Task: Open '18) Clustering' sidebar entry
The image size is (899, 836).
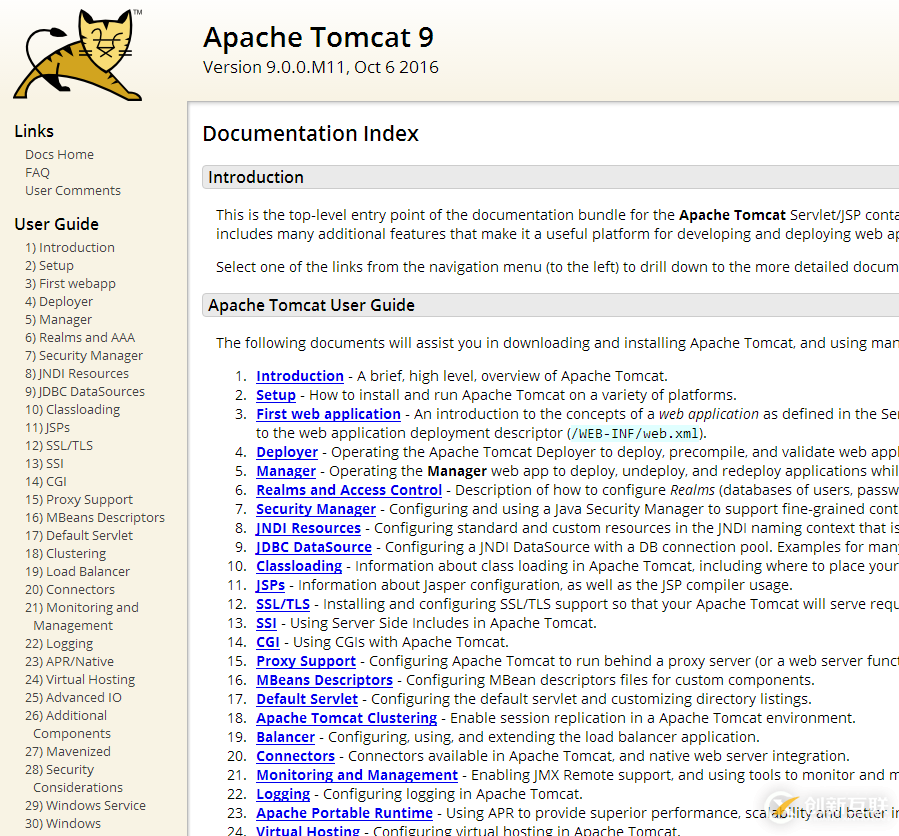Action: 65,553
